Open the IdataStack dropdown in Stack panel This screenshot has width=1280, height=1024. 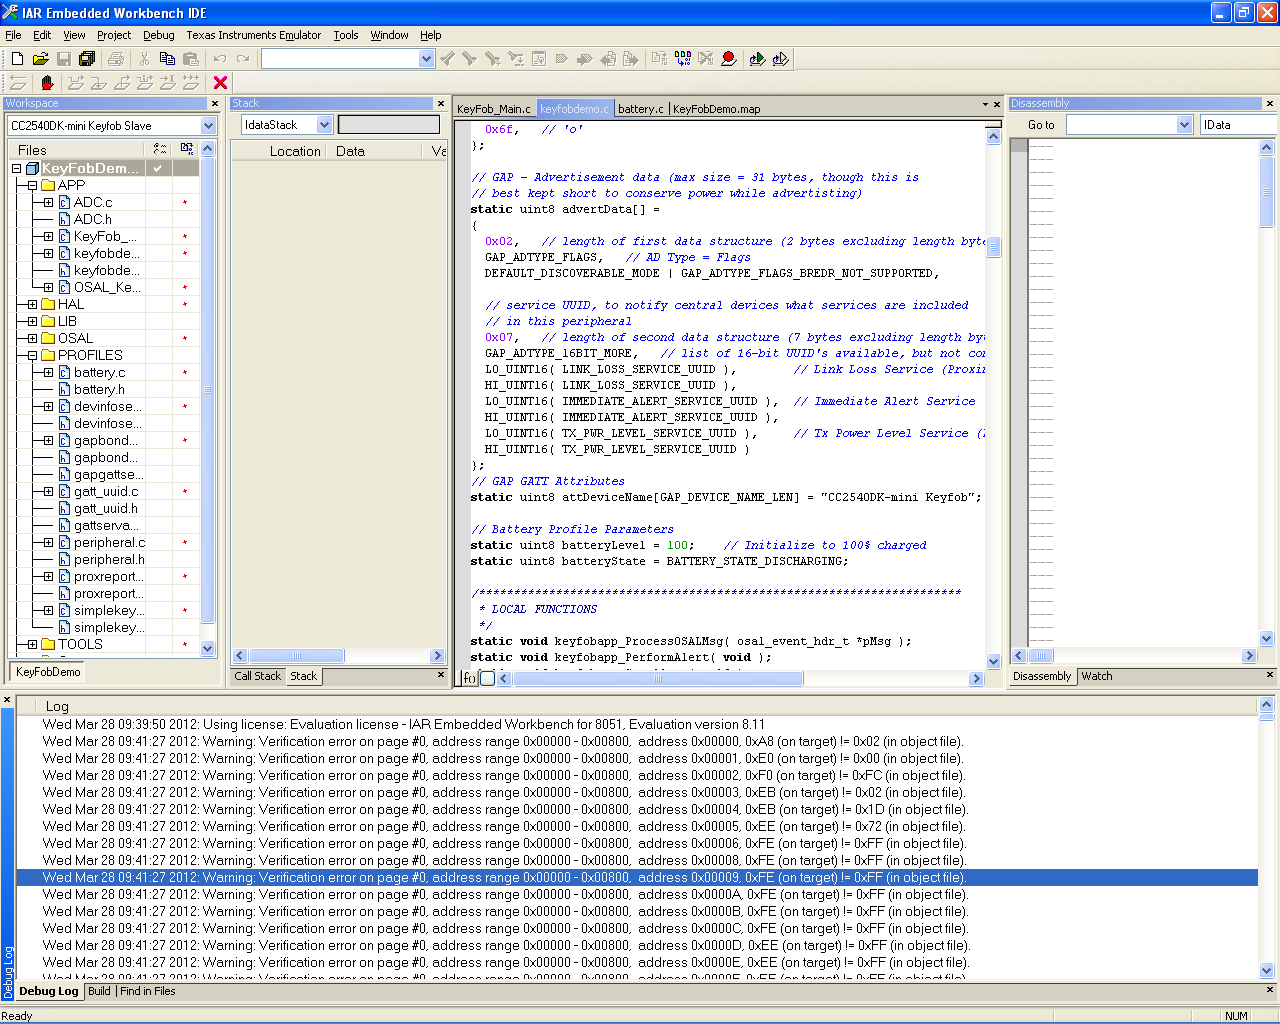point(324,125)
